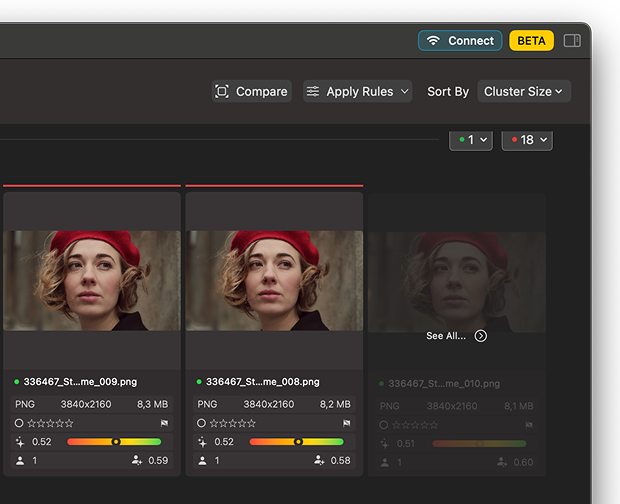Screen dimensions: 620x504
Task: Toggle the color label circle on 009.png
Action: [19, 423]
